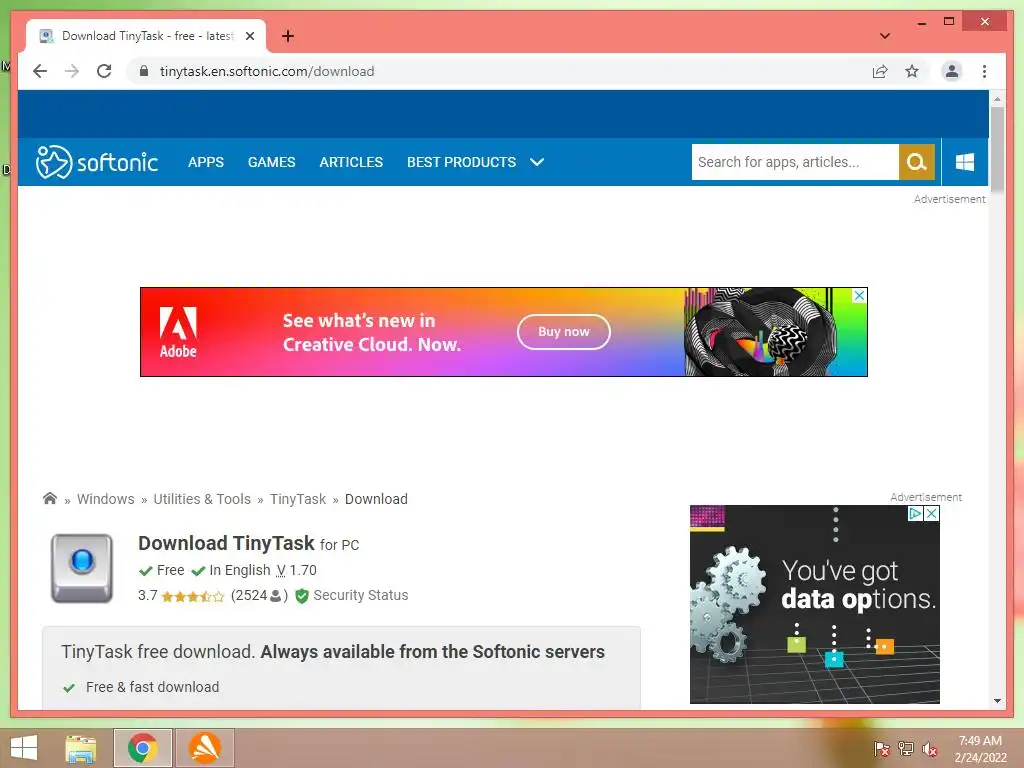The width and height of the screenshot is (1024, 768).
Task: Click the network tray icon
Action: (906, 749)
